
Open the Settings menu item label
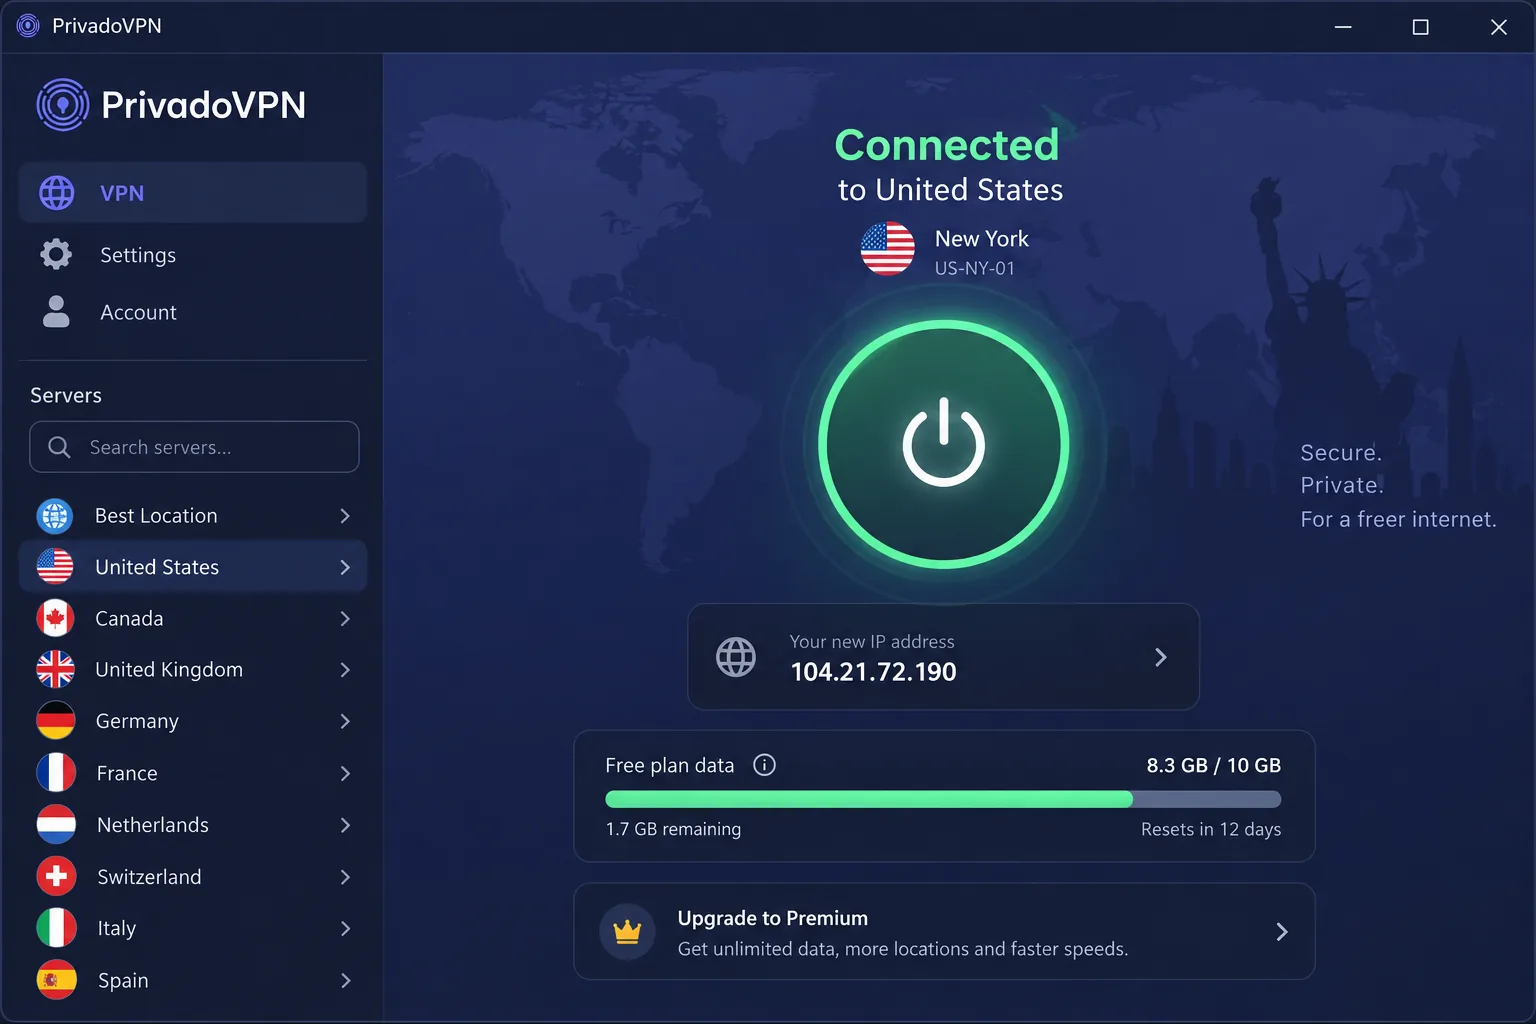point(138,255)
